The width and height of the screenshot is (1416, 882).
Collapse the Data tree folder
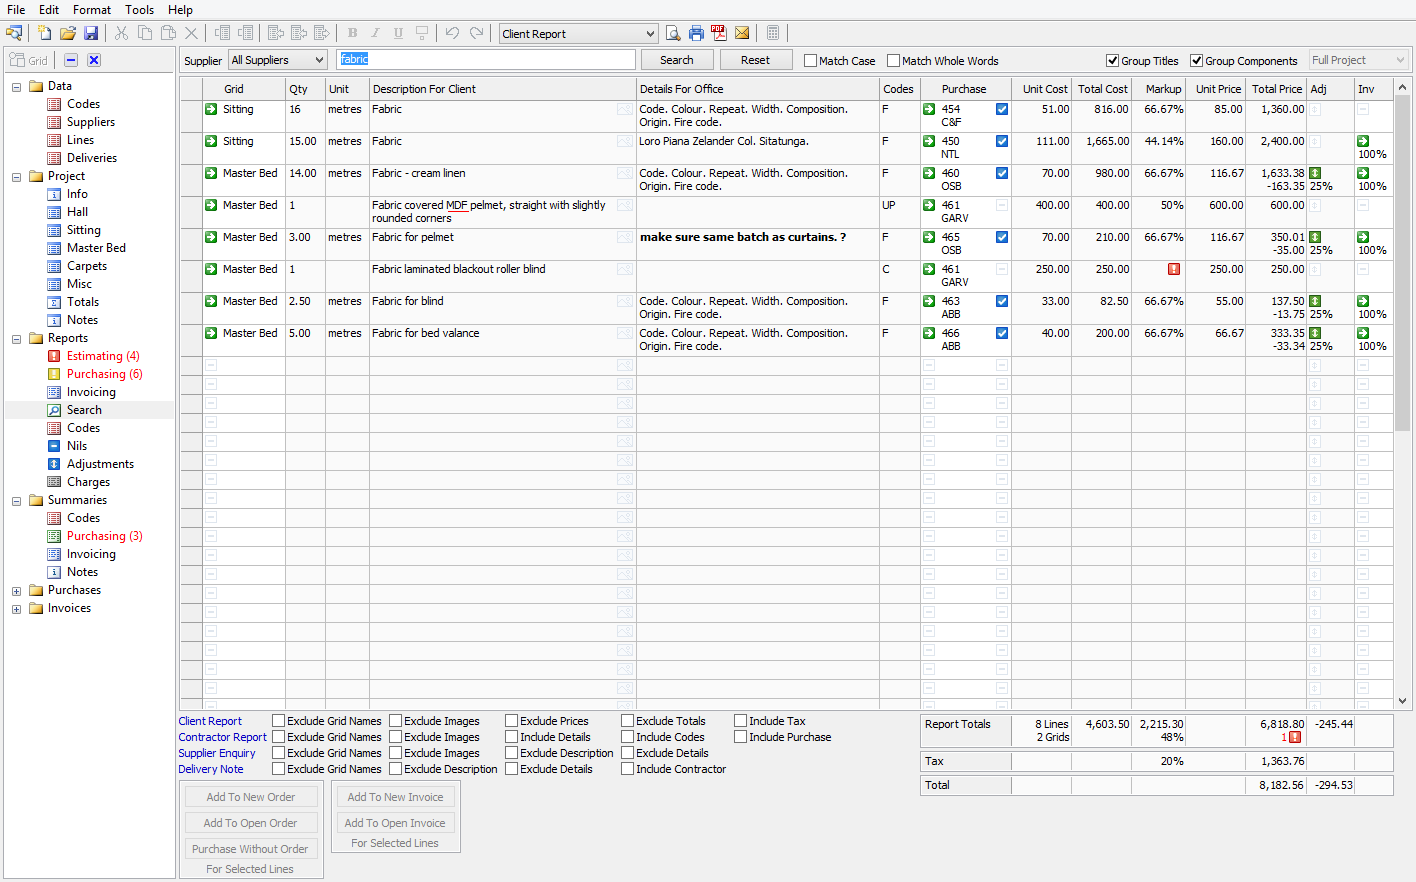pos(16,87)
